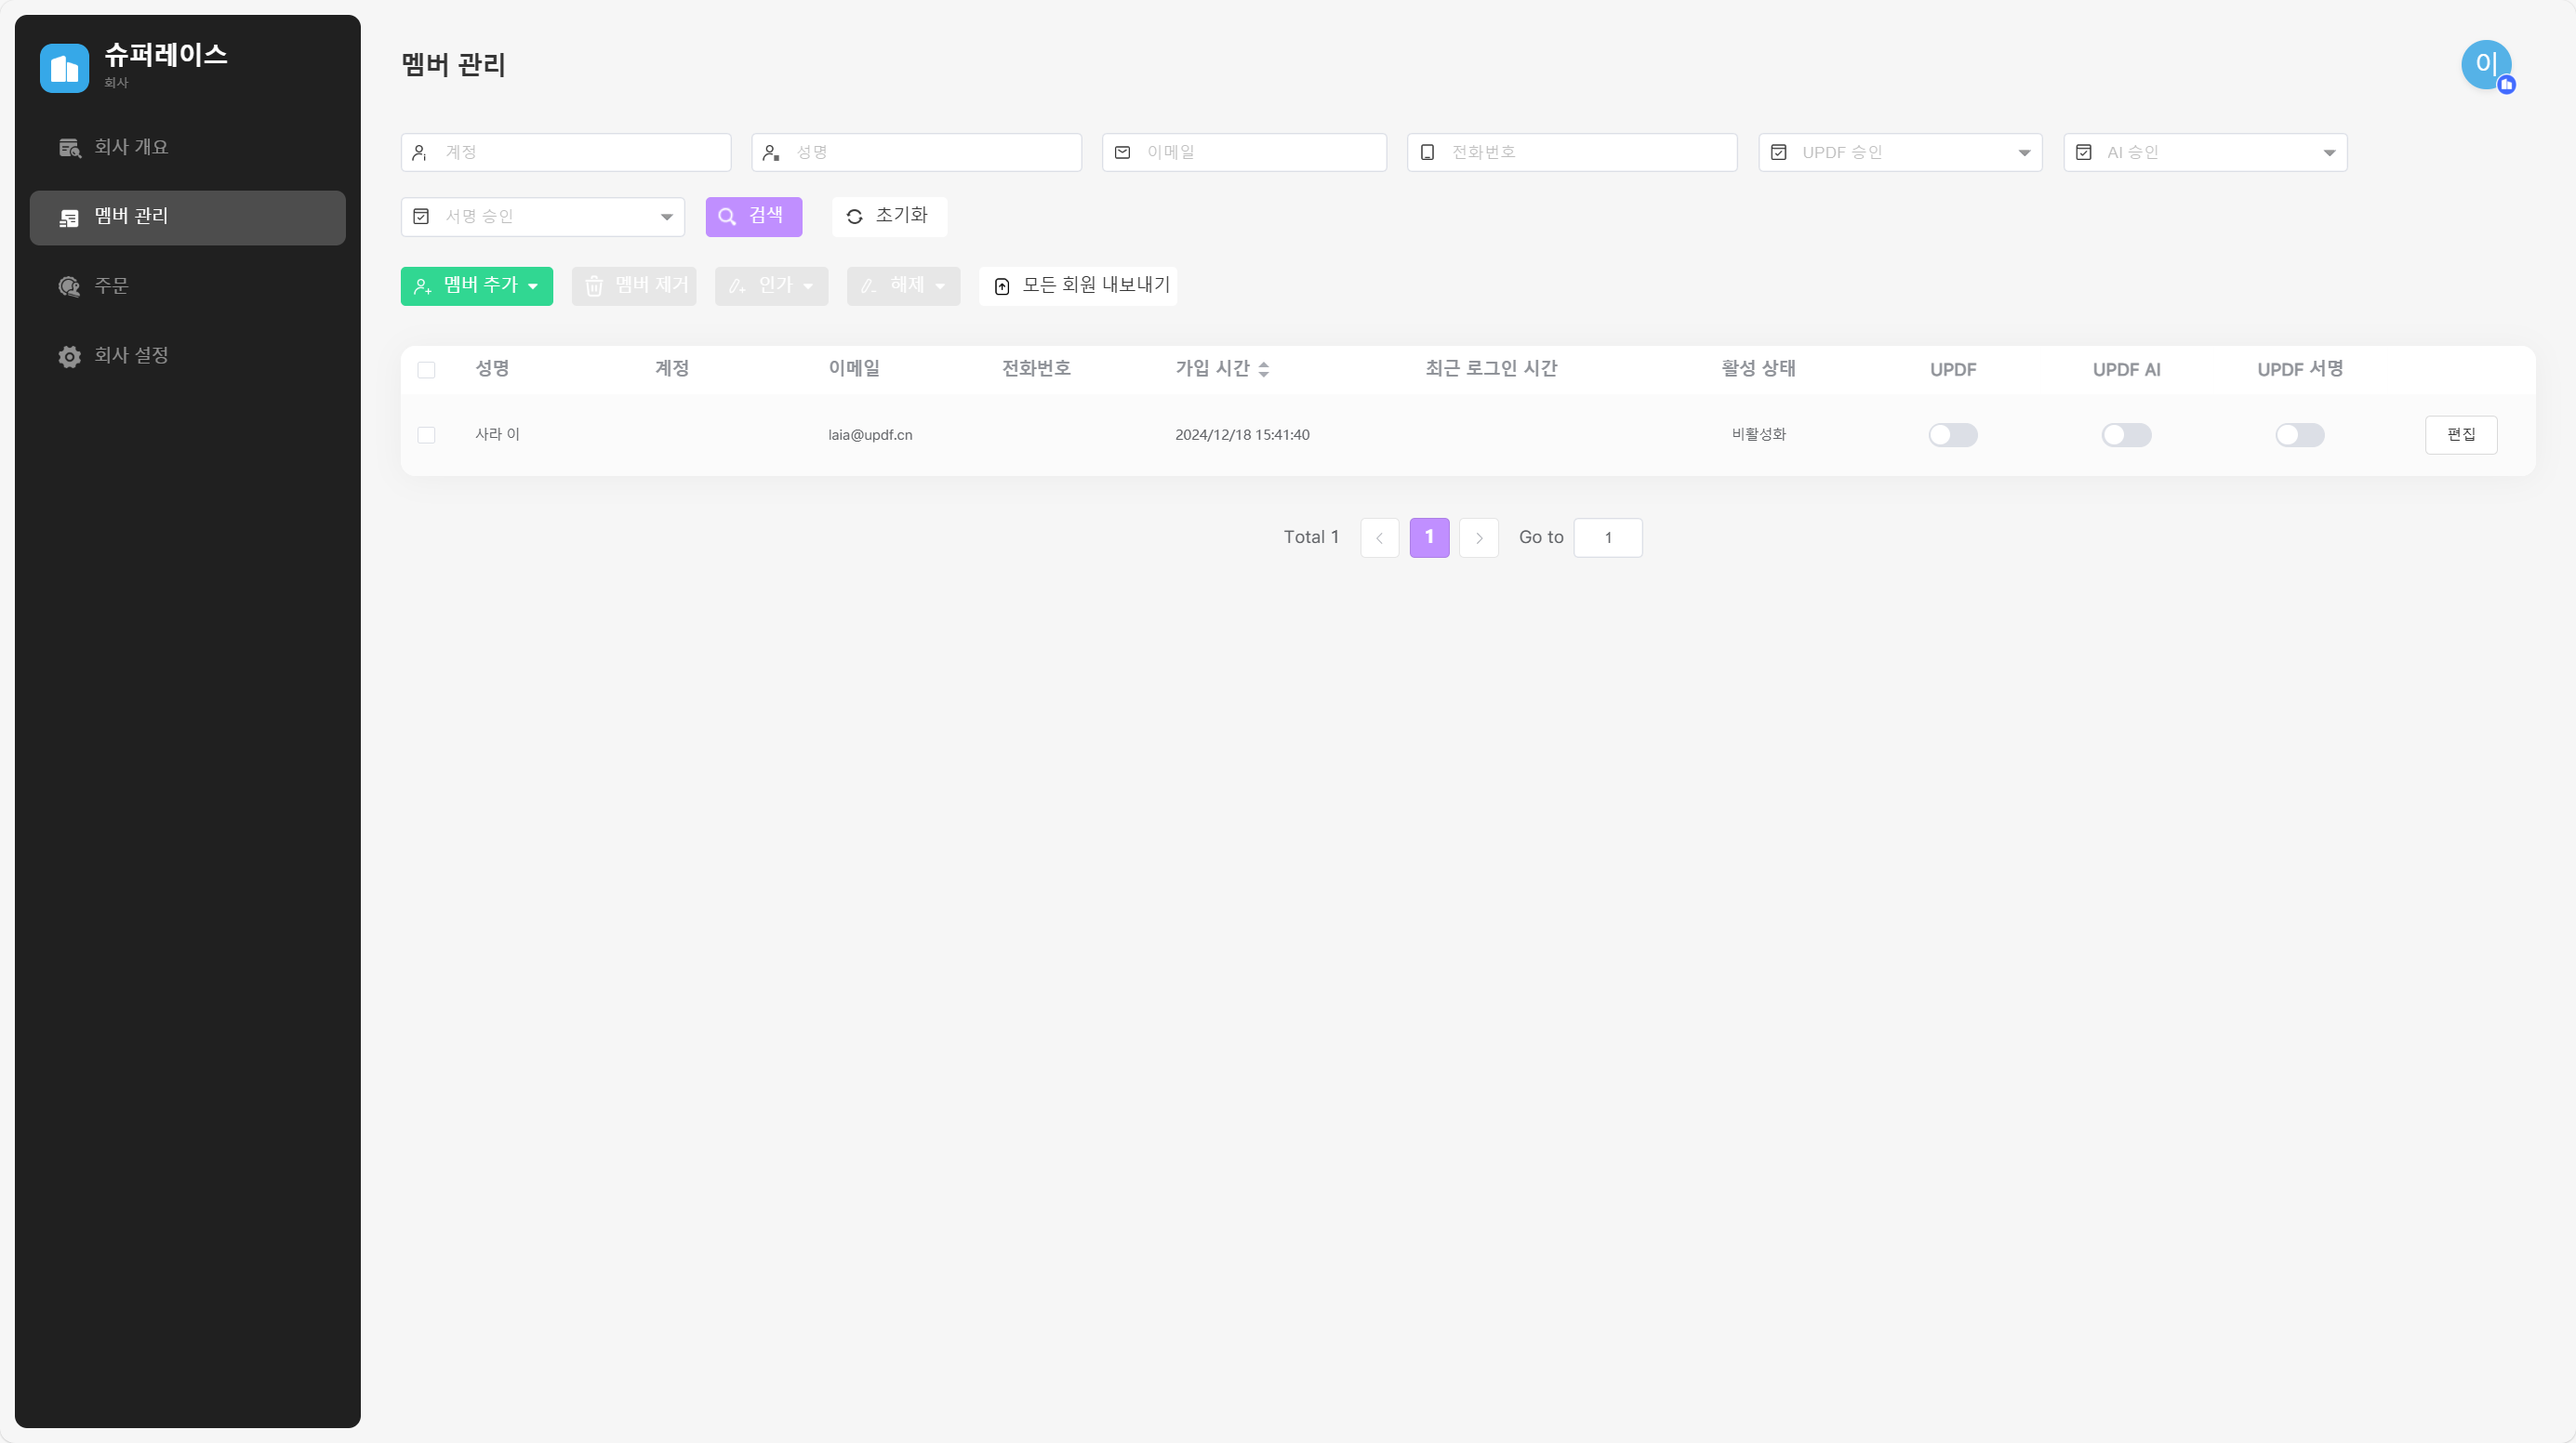The width and height of the screenshot is (2576, 1443).
Task: Go to previous page arrow
Action: (1379, 538)
